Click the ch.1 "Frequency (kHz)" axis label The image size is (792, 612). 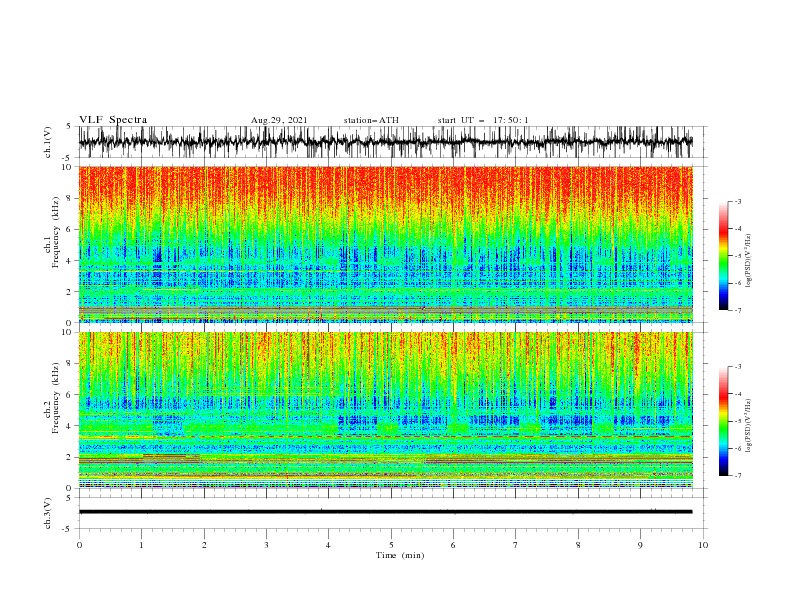click(56, 233)
